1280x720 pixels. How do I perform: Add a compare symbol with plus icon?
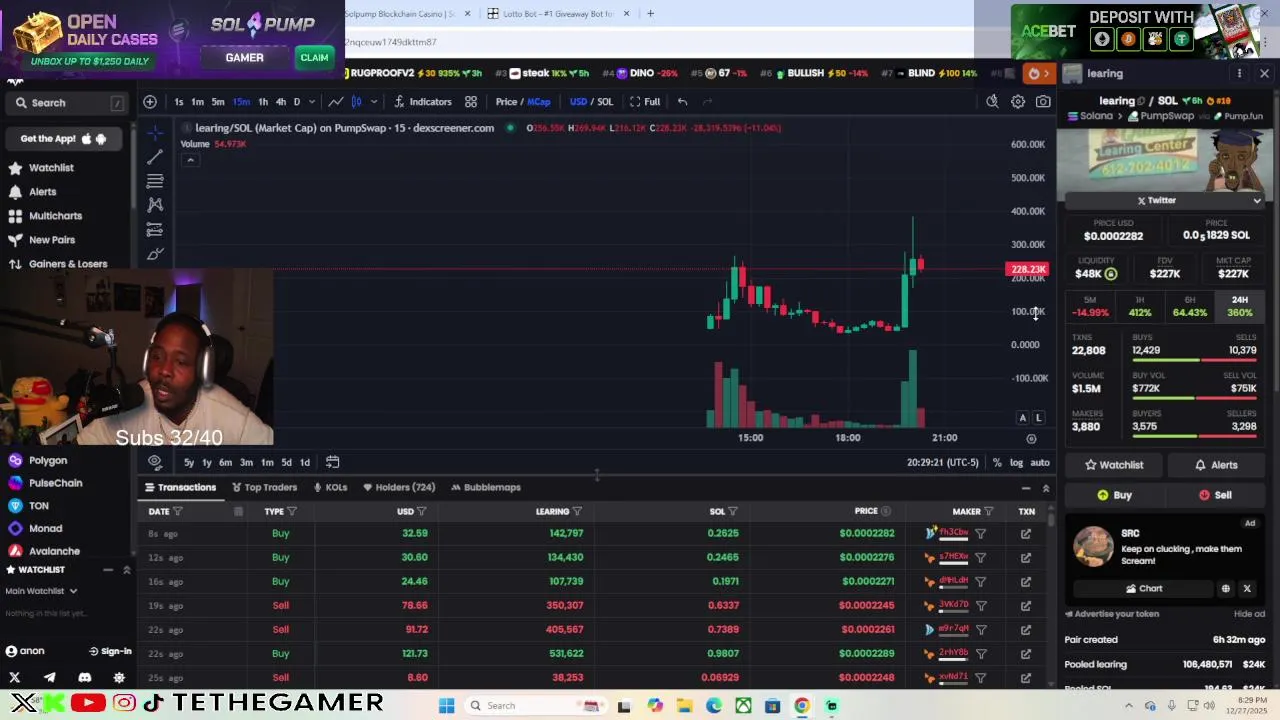tap(150, 101)
